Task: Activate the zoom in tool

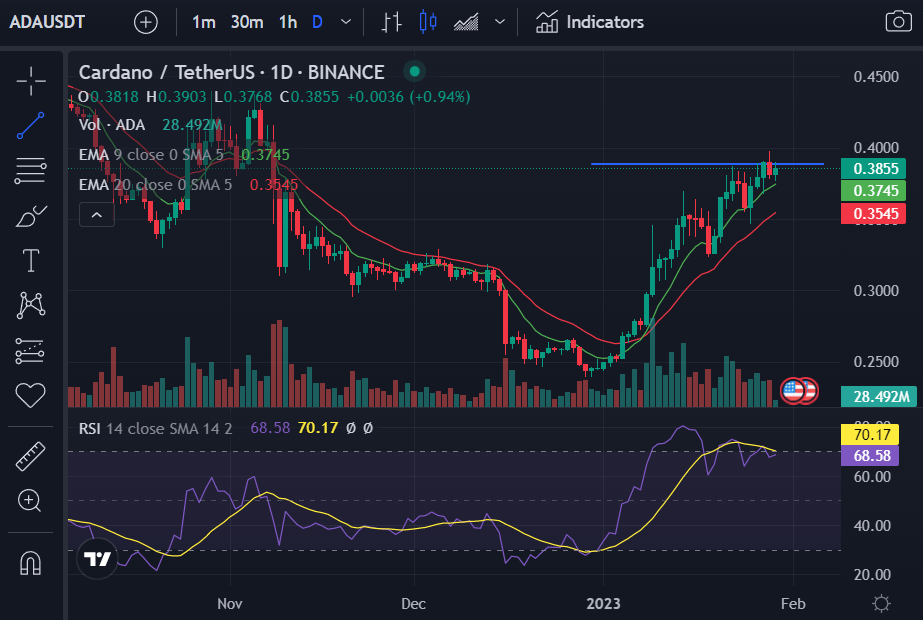Action: [29, 501]
